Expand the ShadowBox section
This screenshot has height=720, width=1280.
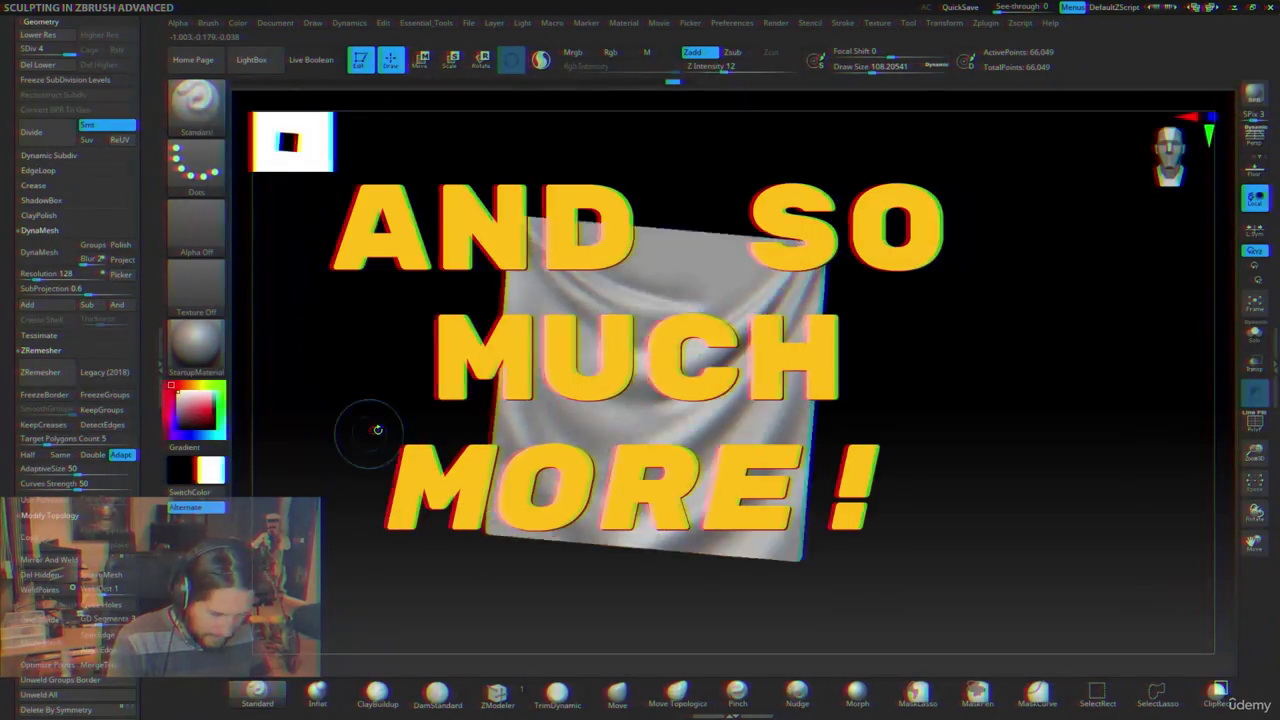tap(41, 200)
